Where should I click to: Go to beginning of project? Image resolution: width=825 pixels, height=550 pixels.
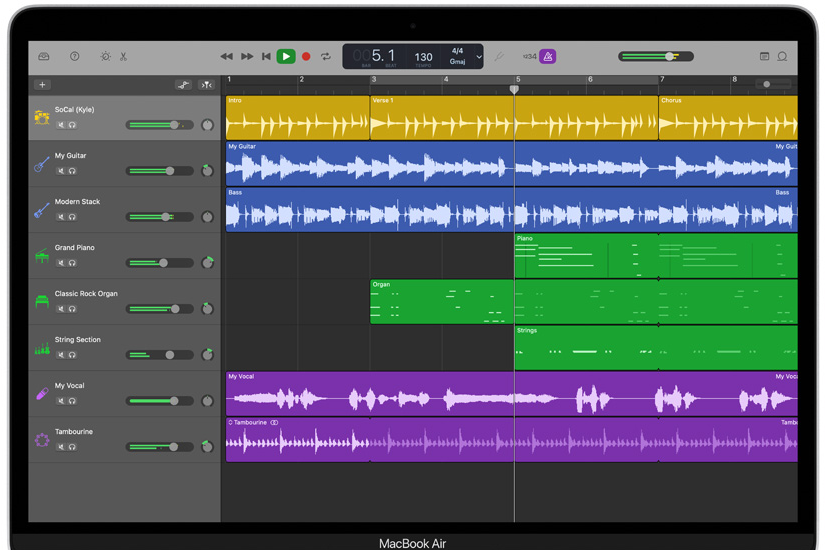tap(266, 56)
